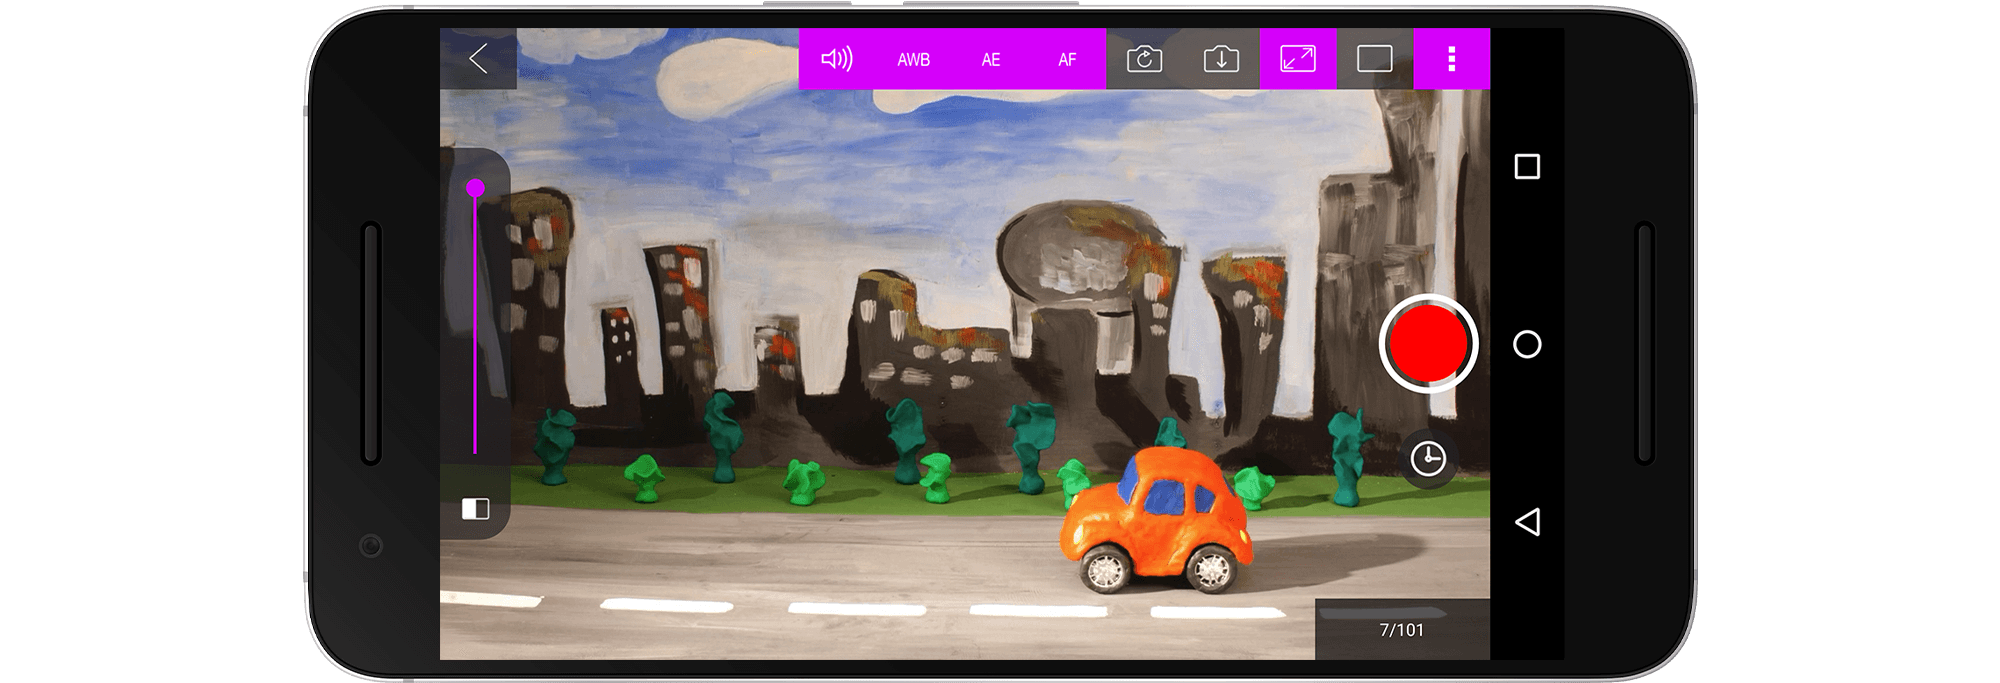Viewport: 2000px width, 683px height.
Task: Tap the Android recent apps square
Action: [1527, 166]
